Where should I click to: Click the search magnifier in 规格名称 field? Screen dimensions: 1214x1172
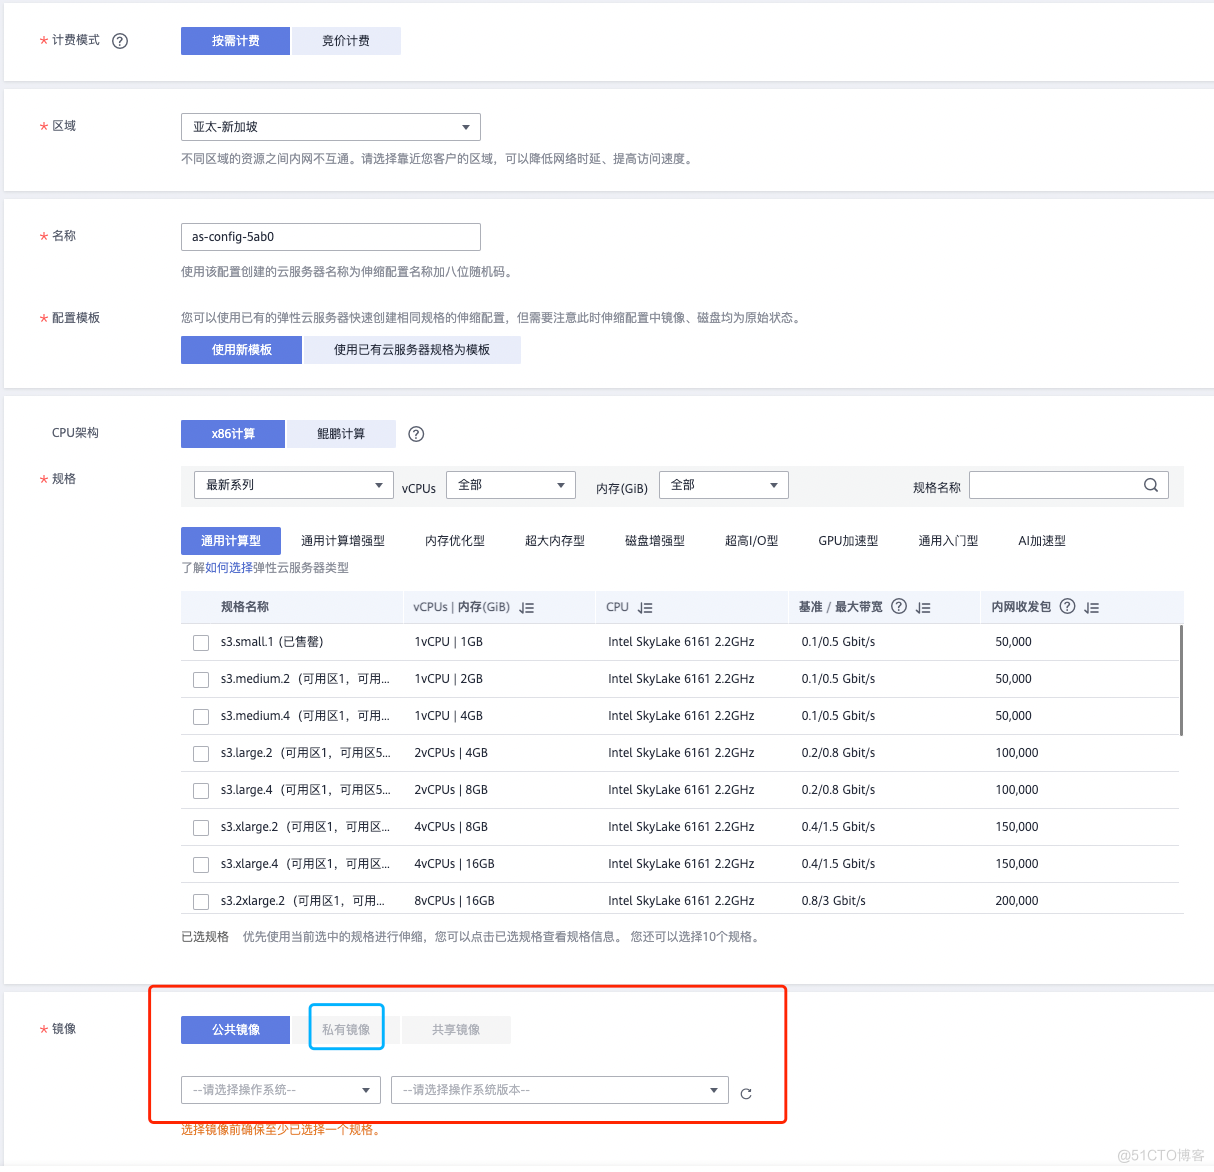point(1150,485)
